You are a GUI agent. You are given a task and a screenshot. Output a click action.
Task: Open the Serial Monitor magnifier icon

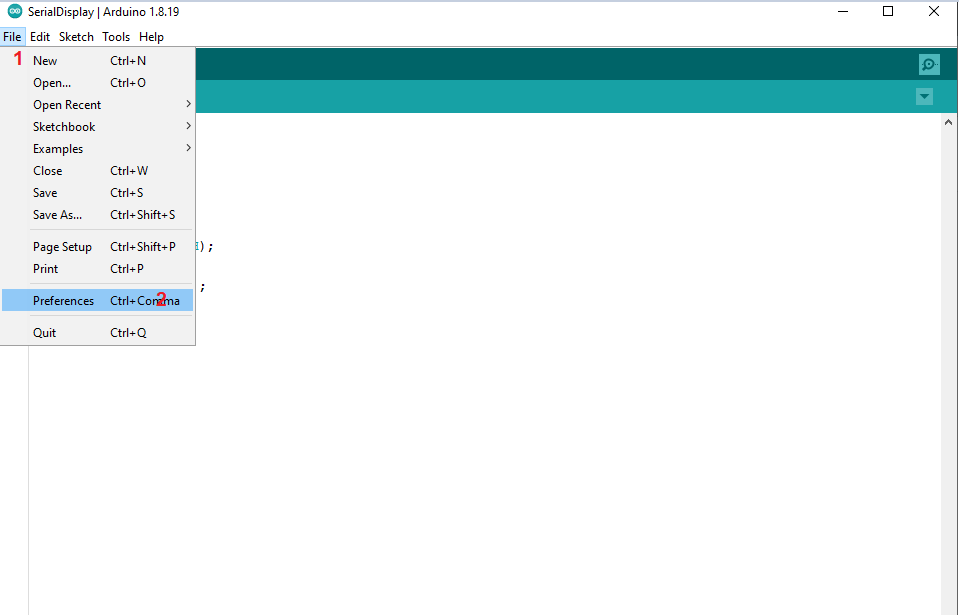(929, 64)
